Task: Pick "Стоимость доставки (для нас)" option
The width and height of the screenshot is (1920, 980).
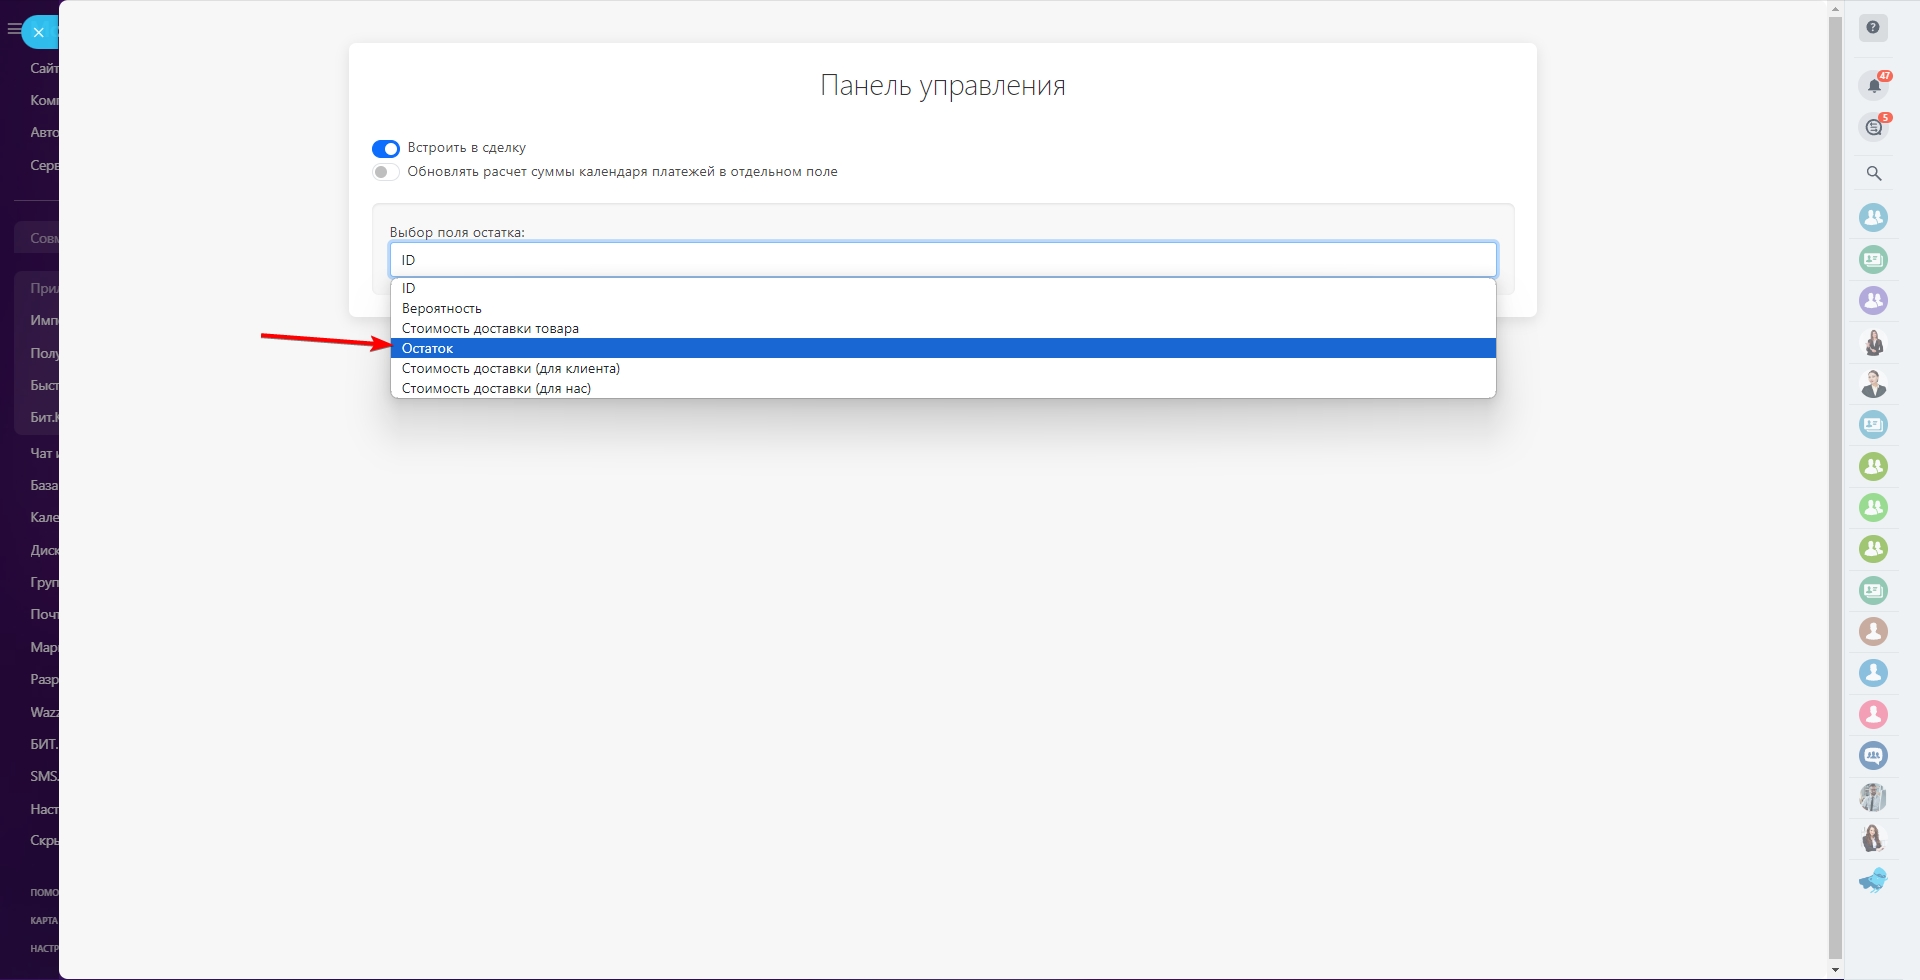Action: [x=943, y=388]
